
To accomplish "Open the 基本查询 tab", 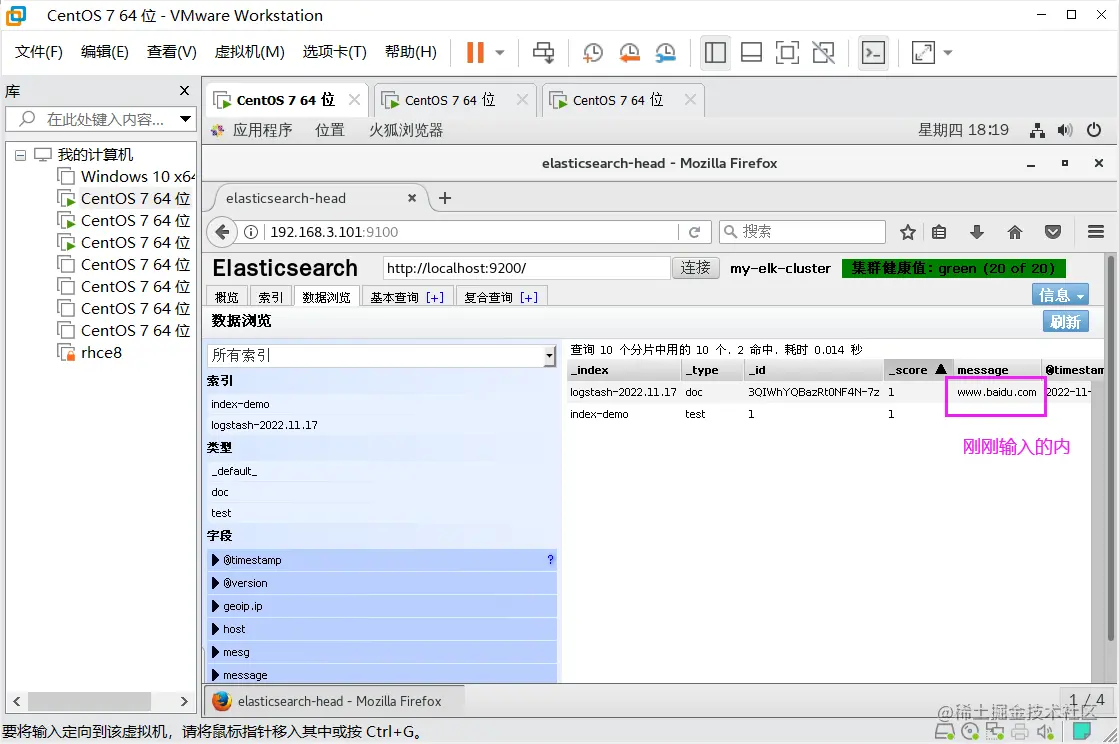I will (407, 297).
